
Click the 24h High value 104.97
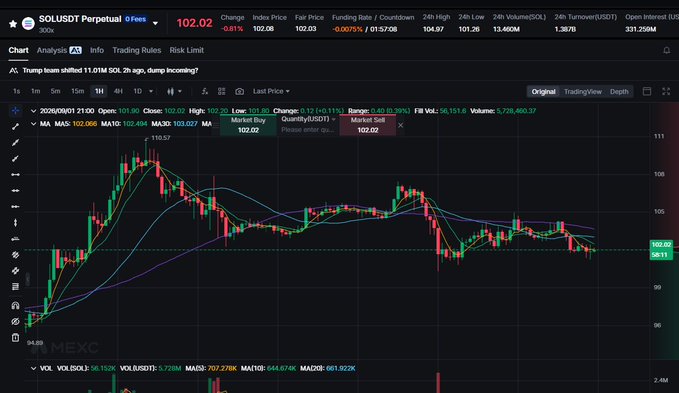point(433,29)
